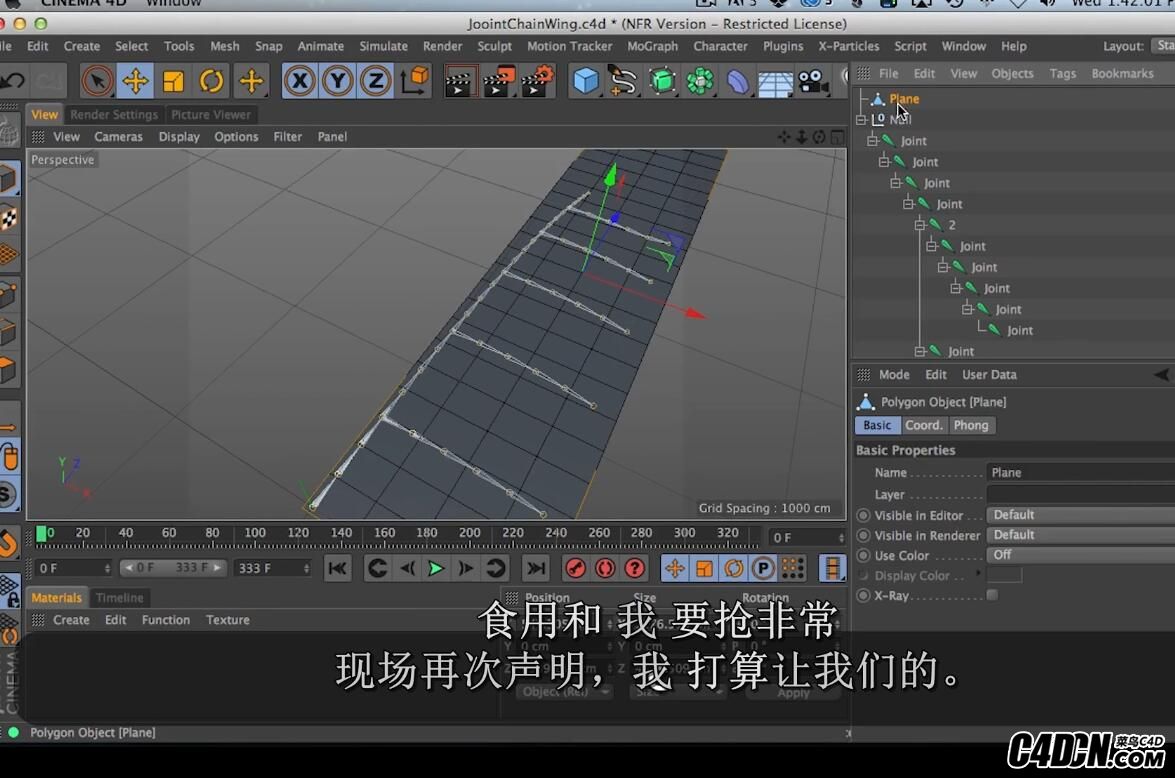
Task: Switch the coordinate system icon
Action: 414,80
